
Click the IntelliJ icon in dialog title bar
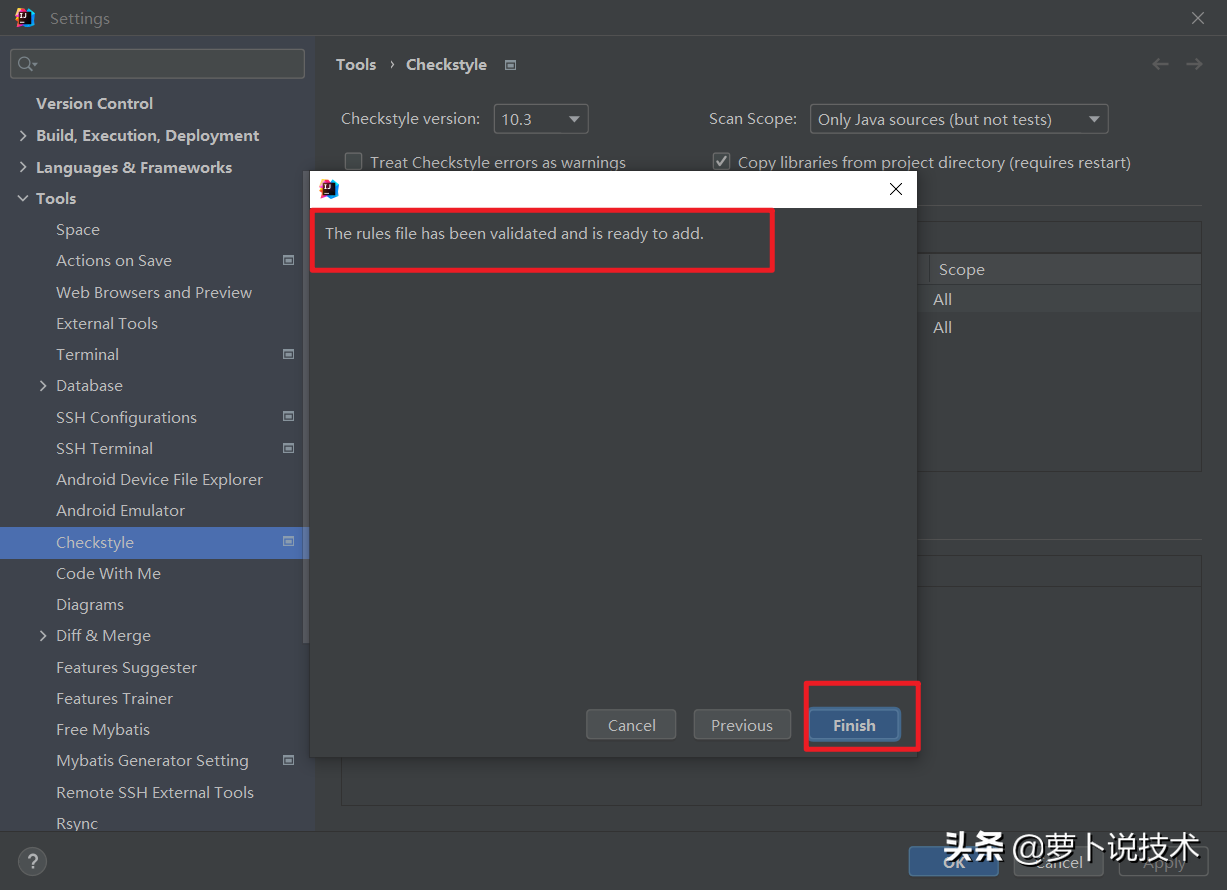[329, 189]
